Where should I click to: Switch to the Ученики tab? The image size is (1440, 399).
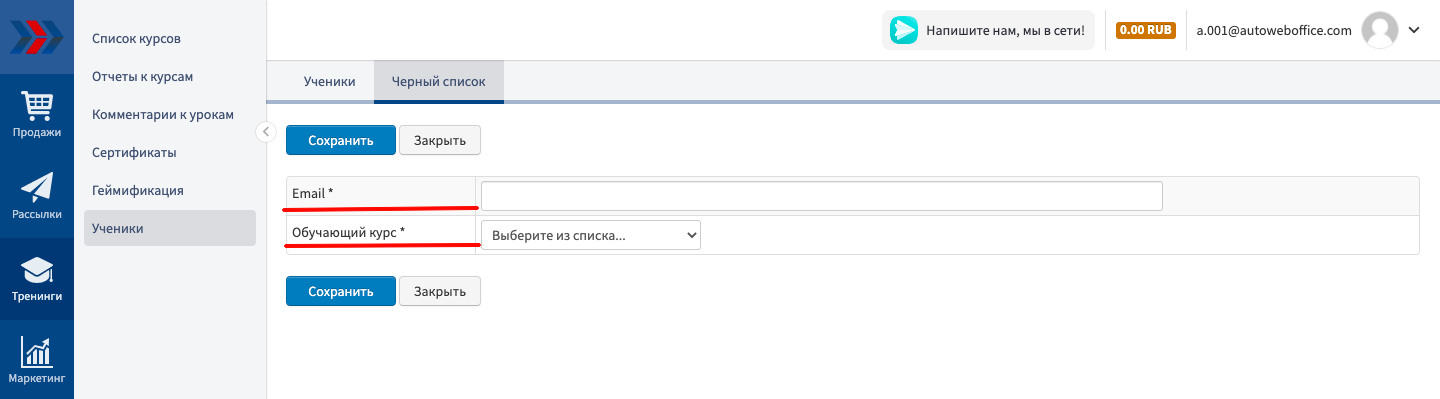click(x=330, y=82)
